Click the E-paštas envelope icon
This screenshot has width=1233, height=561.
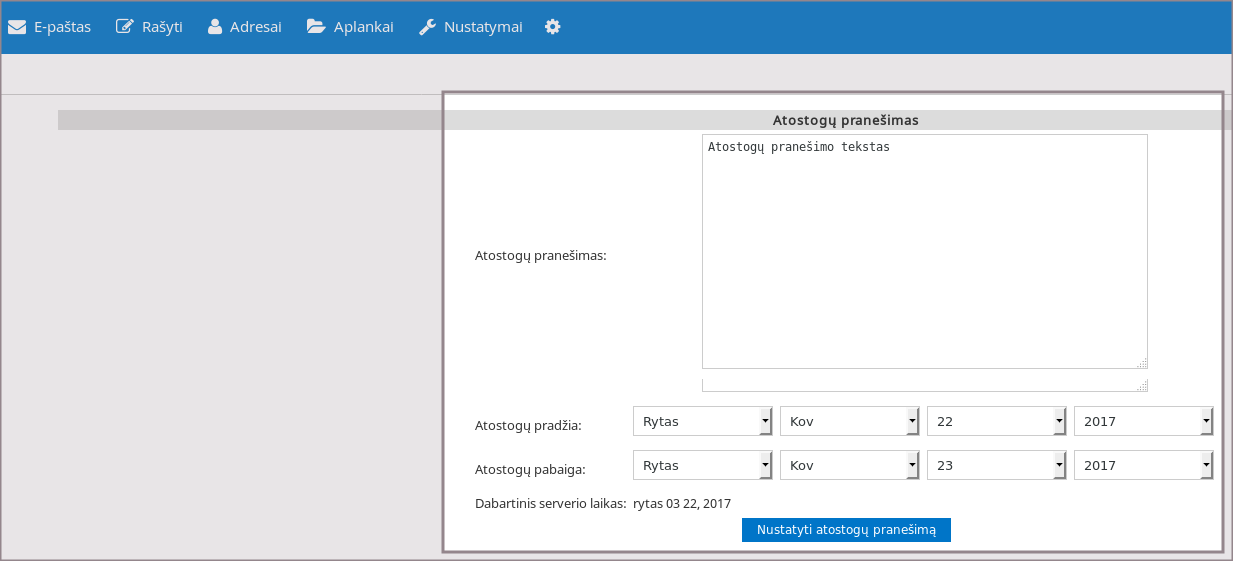point(17,27)
